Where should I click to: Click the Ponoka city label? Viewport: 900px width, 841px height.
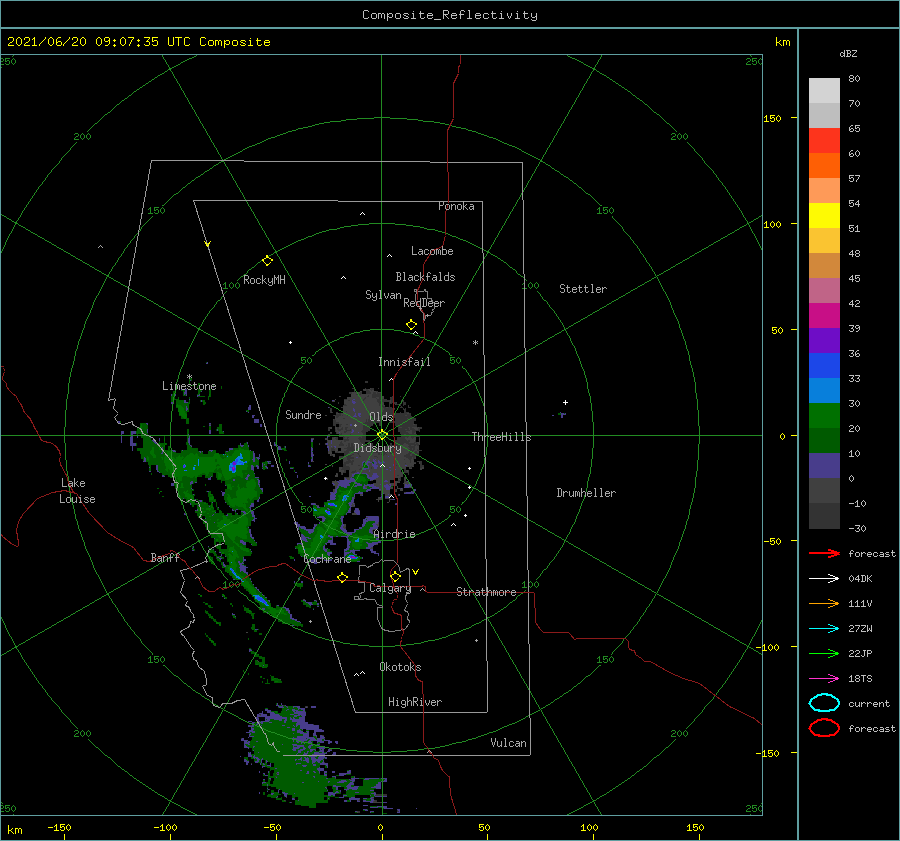click(x=456, y=206)
